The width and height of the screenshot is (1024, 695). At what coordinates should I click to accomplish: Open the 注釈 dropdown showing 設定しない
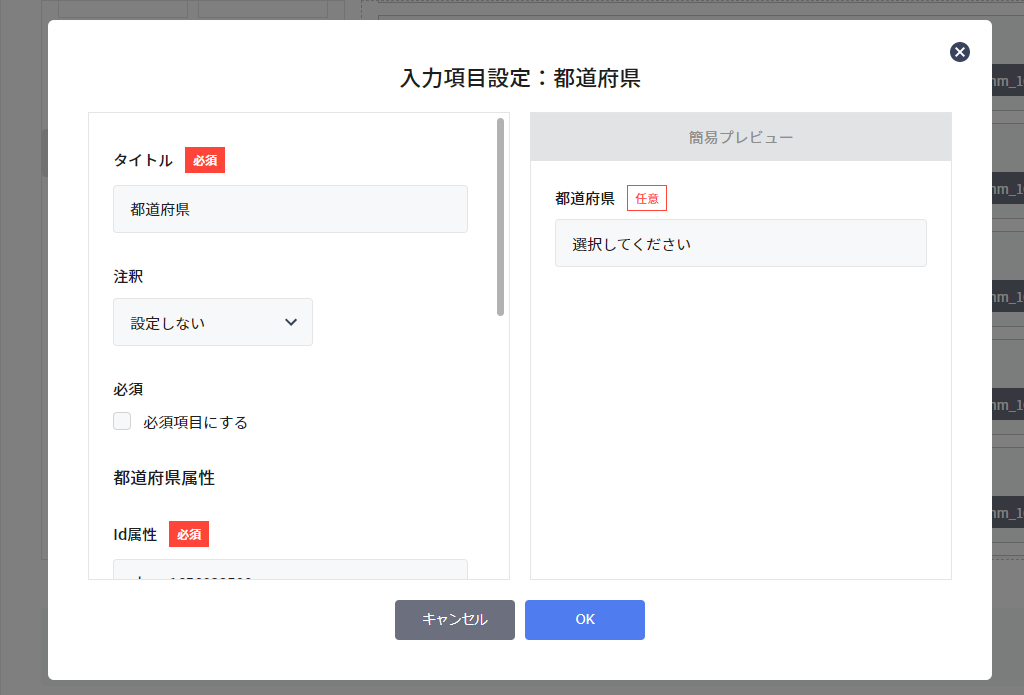pos(212,323)
